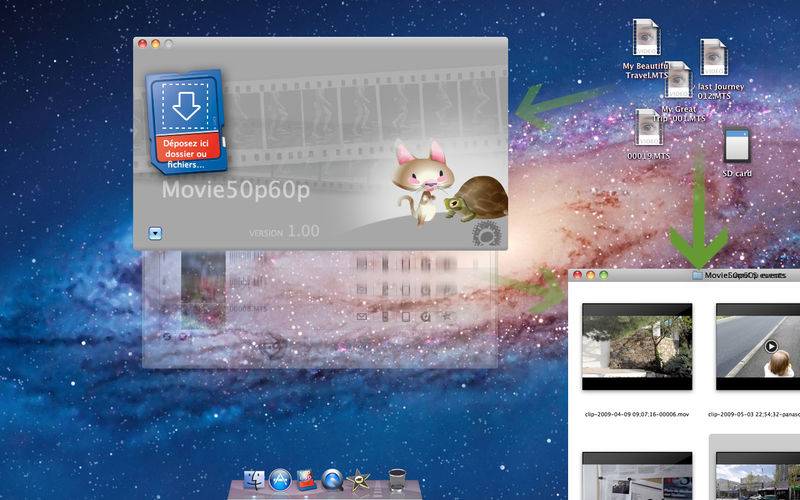Select the My Great Trip-001.MTS desktop file

[679, 80]
